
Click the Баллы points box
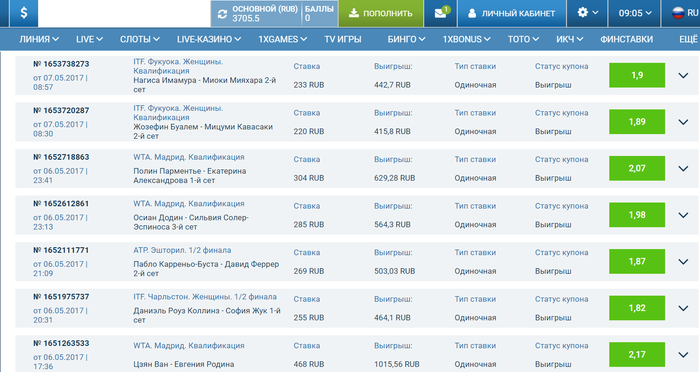tap(319, 13)
